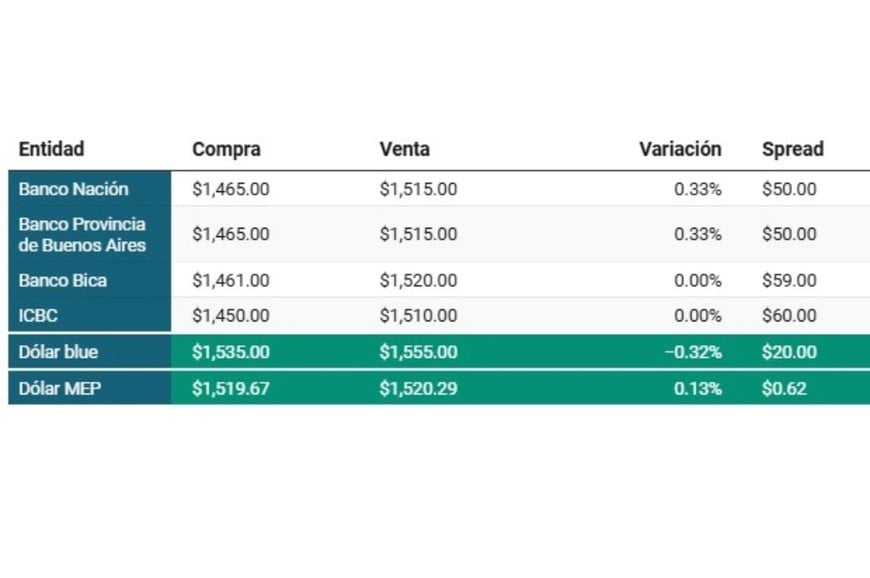Select the Dólar blue row label
The image size is (870, 578).
click(58, 352)
